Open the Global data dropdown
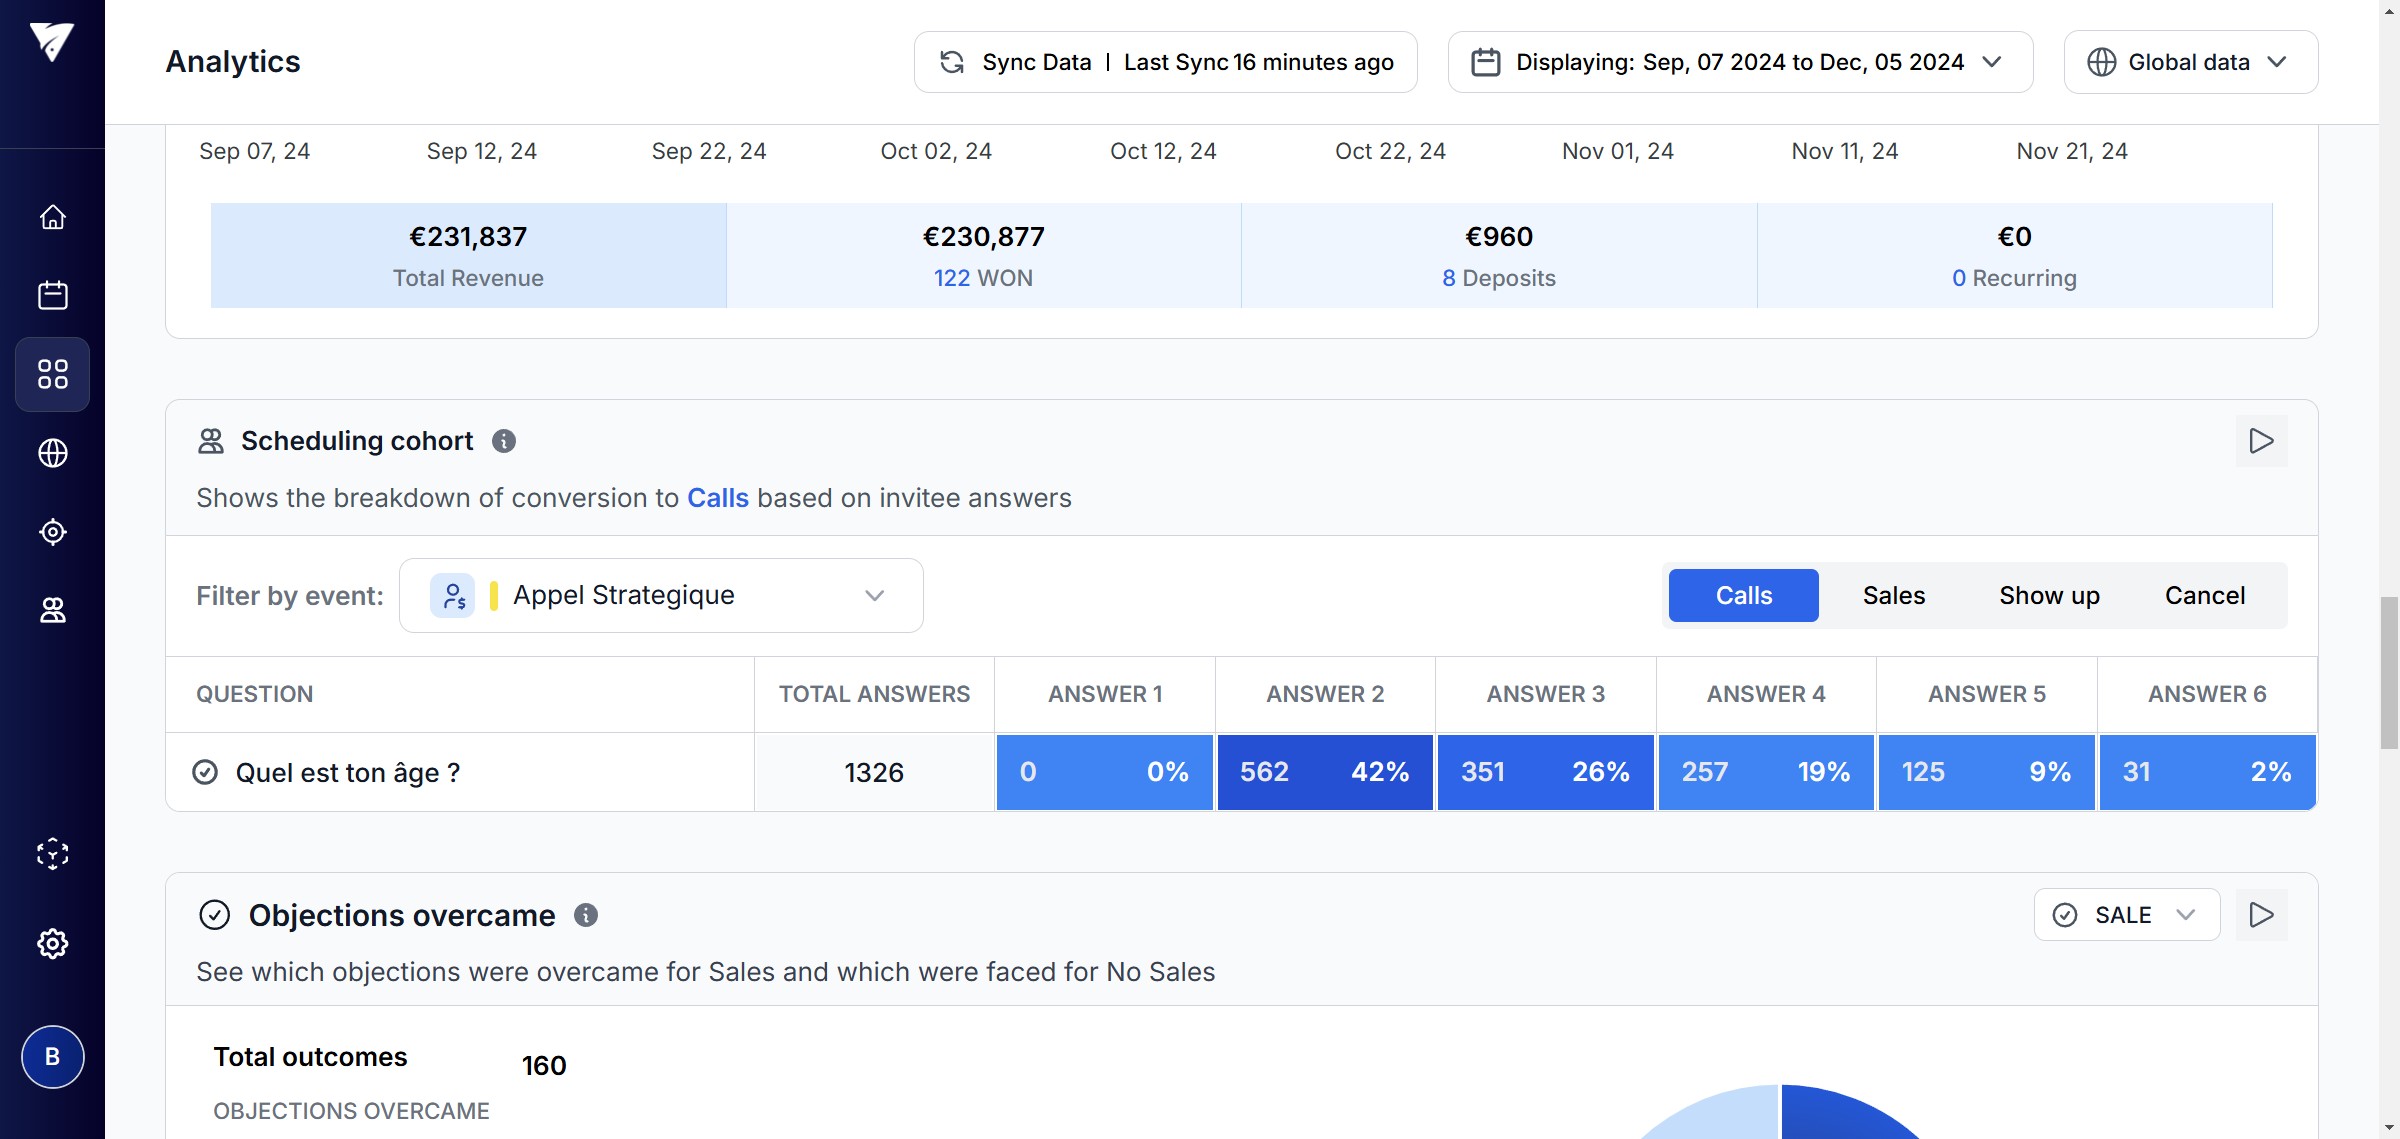This screenshot has width=2400, height=1139. pyautogui.click(x=2190, y=62)
